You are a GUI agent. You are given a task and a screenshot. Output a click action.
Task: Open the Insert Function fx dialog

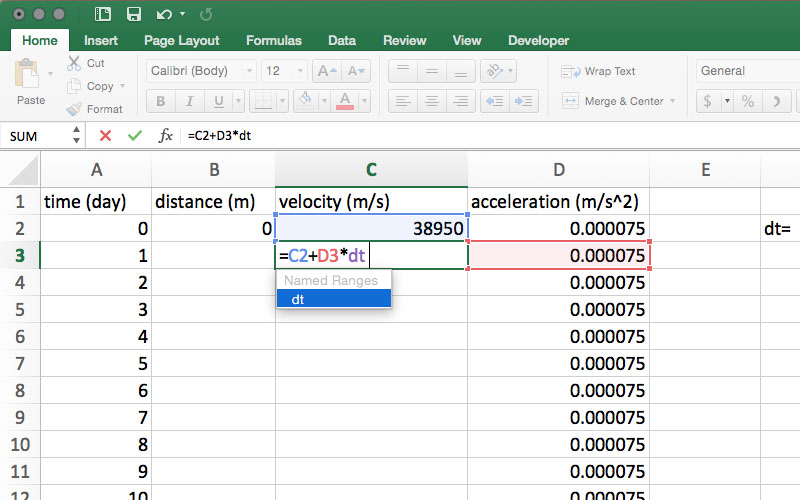[x=165, y=135]
